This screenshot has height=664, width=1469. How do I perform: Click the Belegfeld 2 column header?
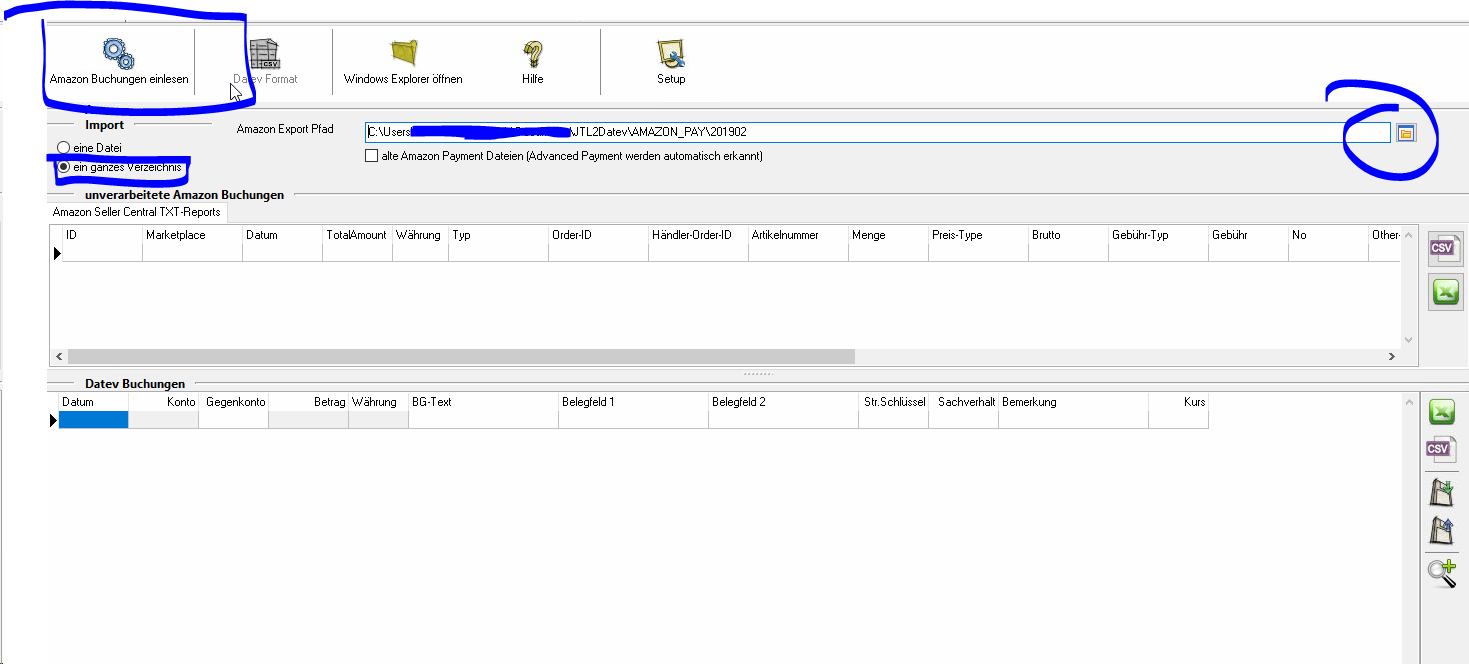coord(784,402)
